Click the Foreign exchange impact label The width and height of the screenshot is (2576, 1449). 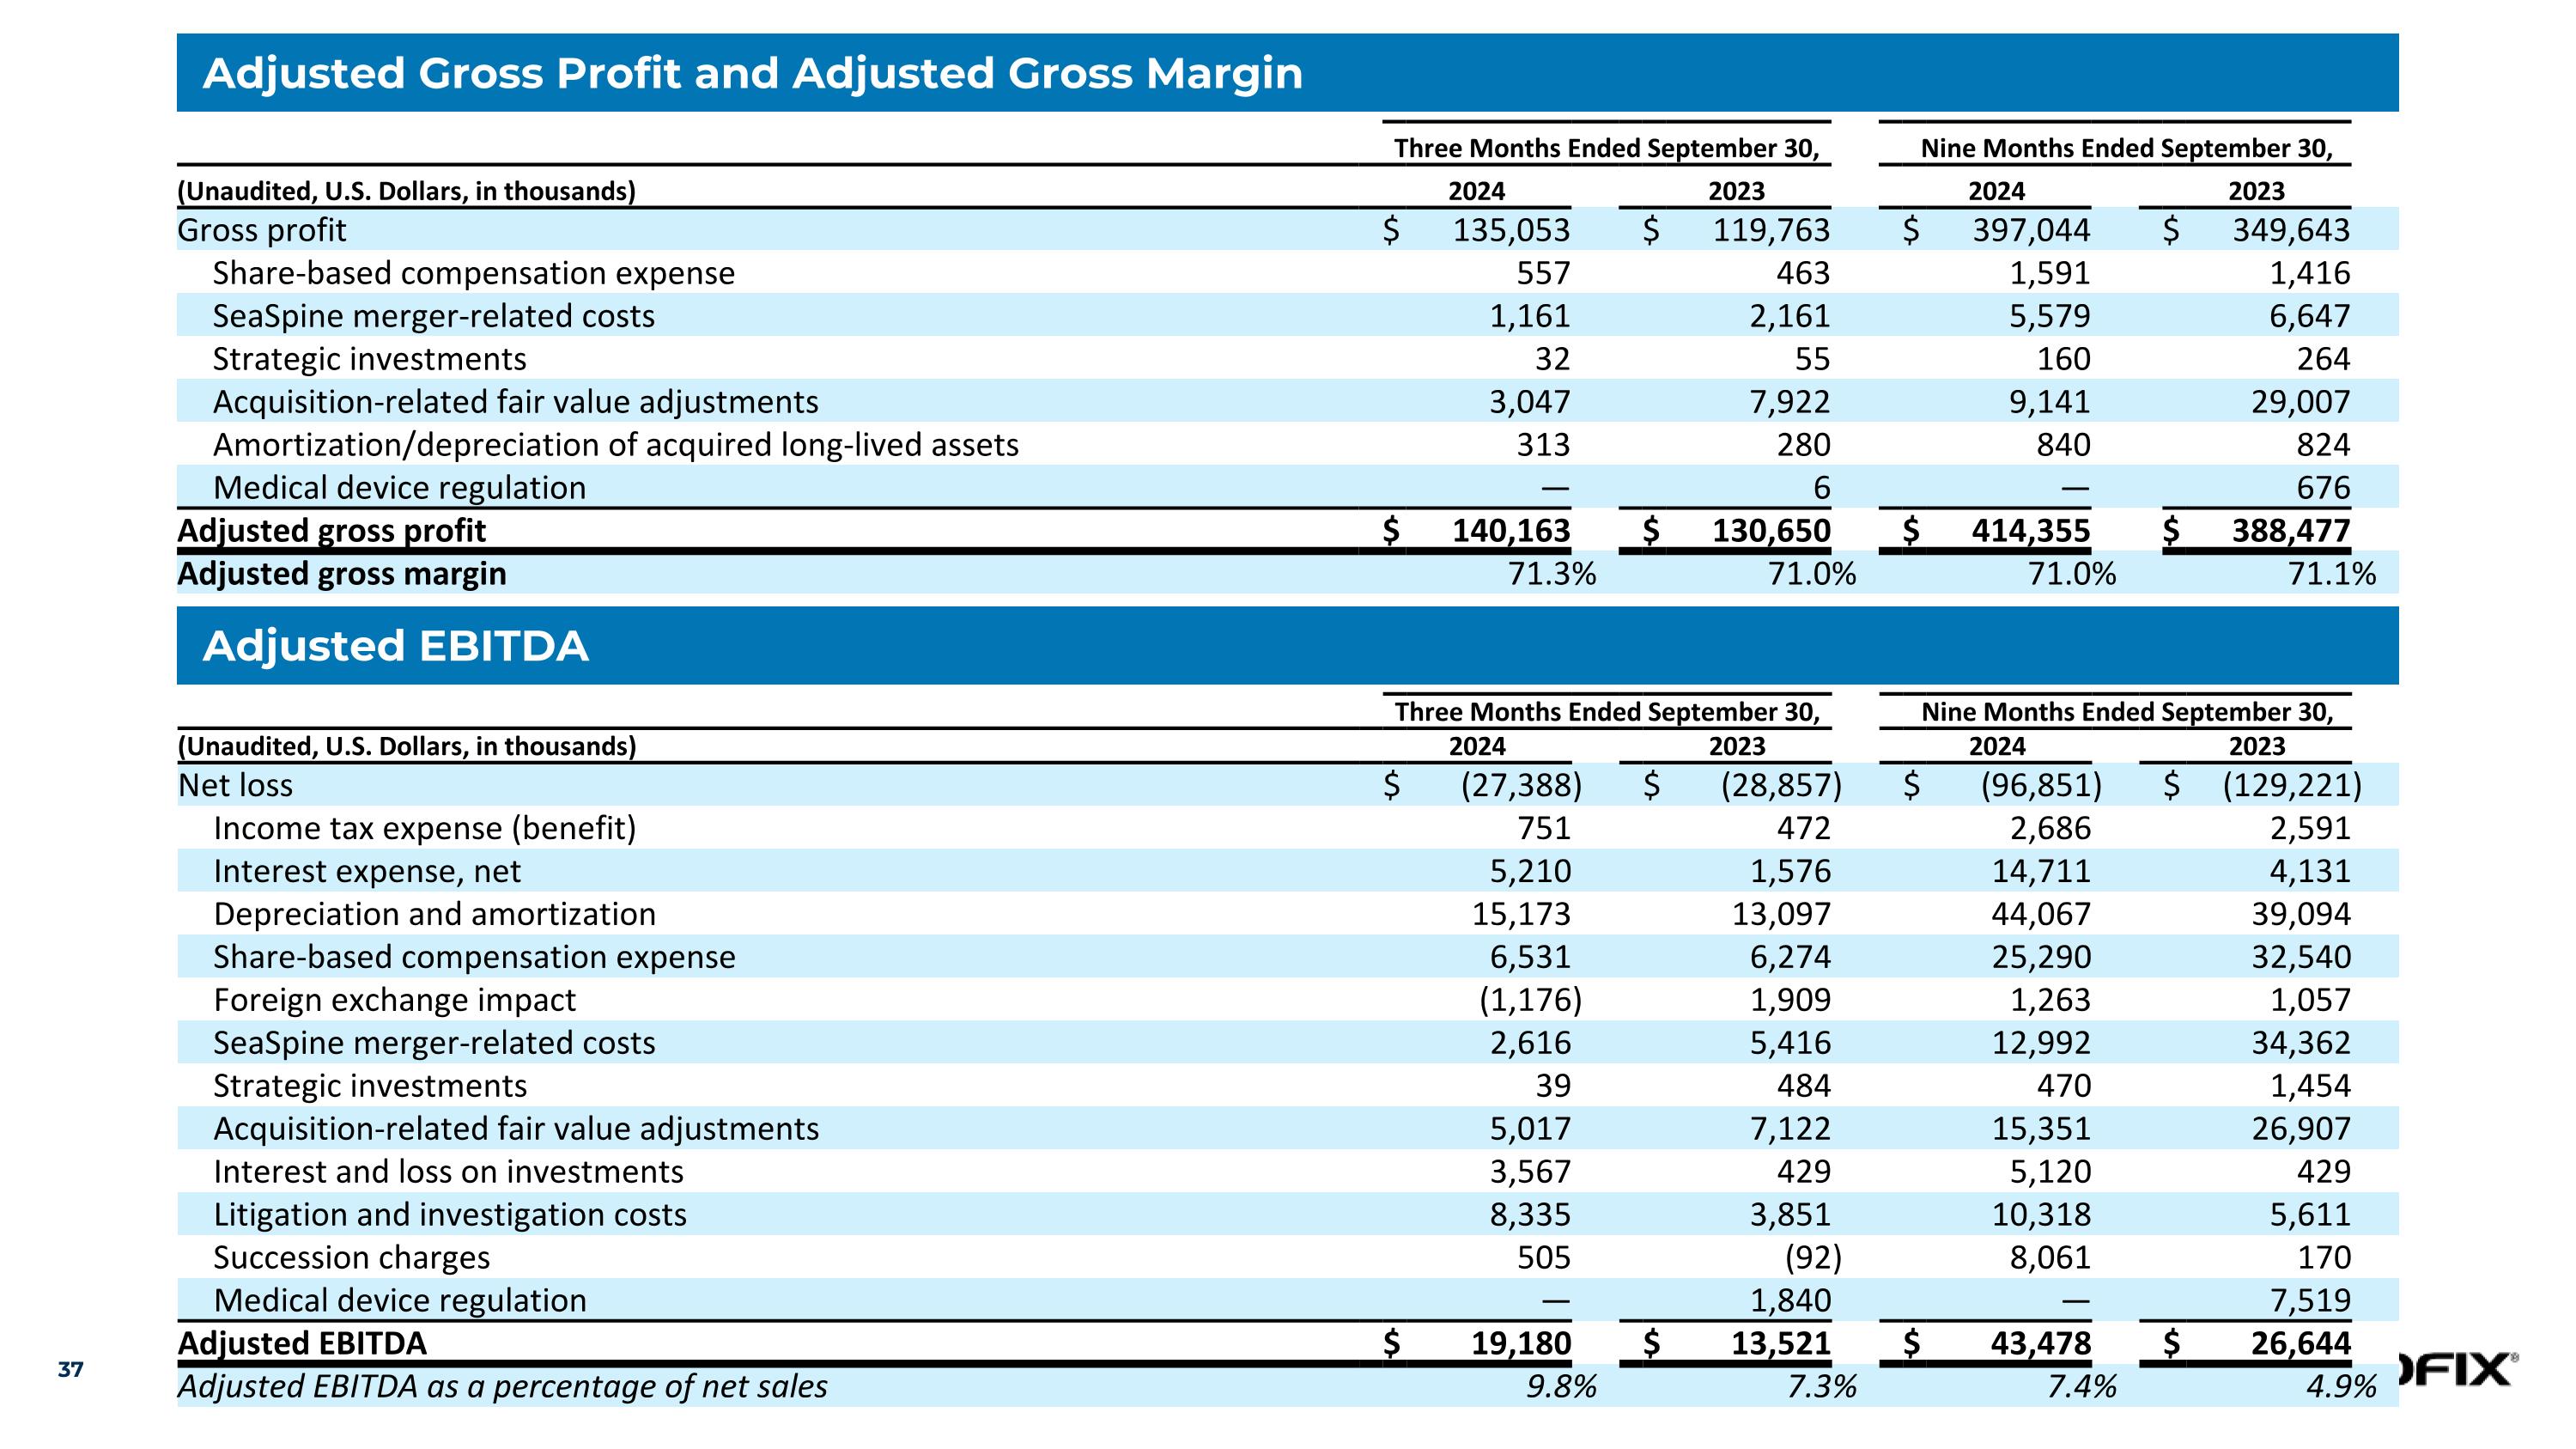coord(394,1000)
